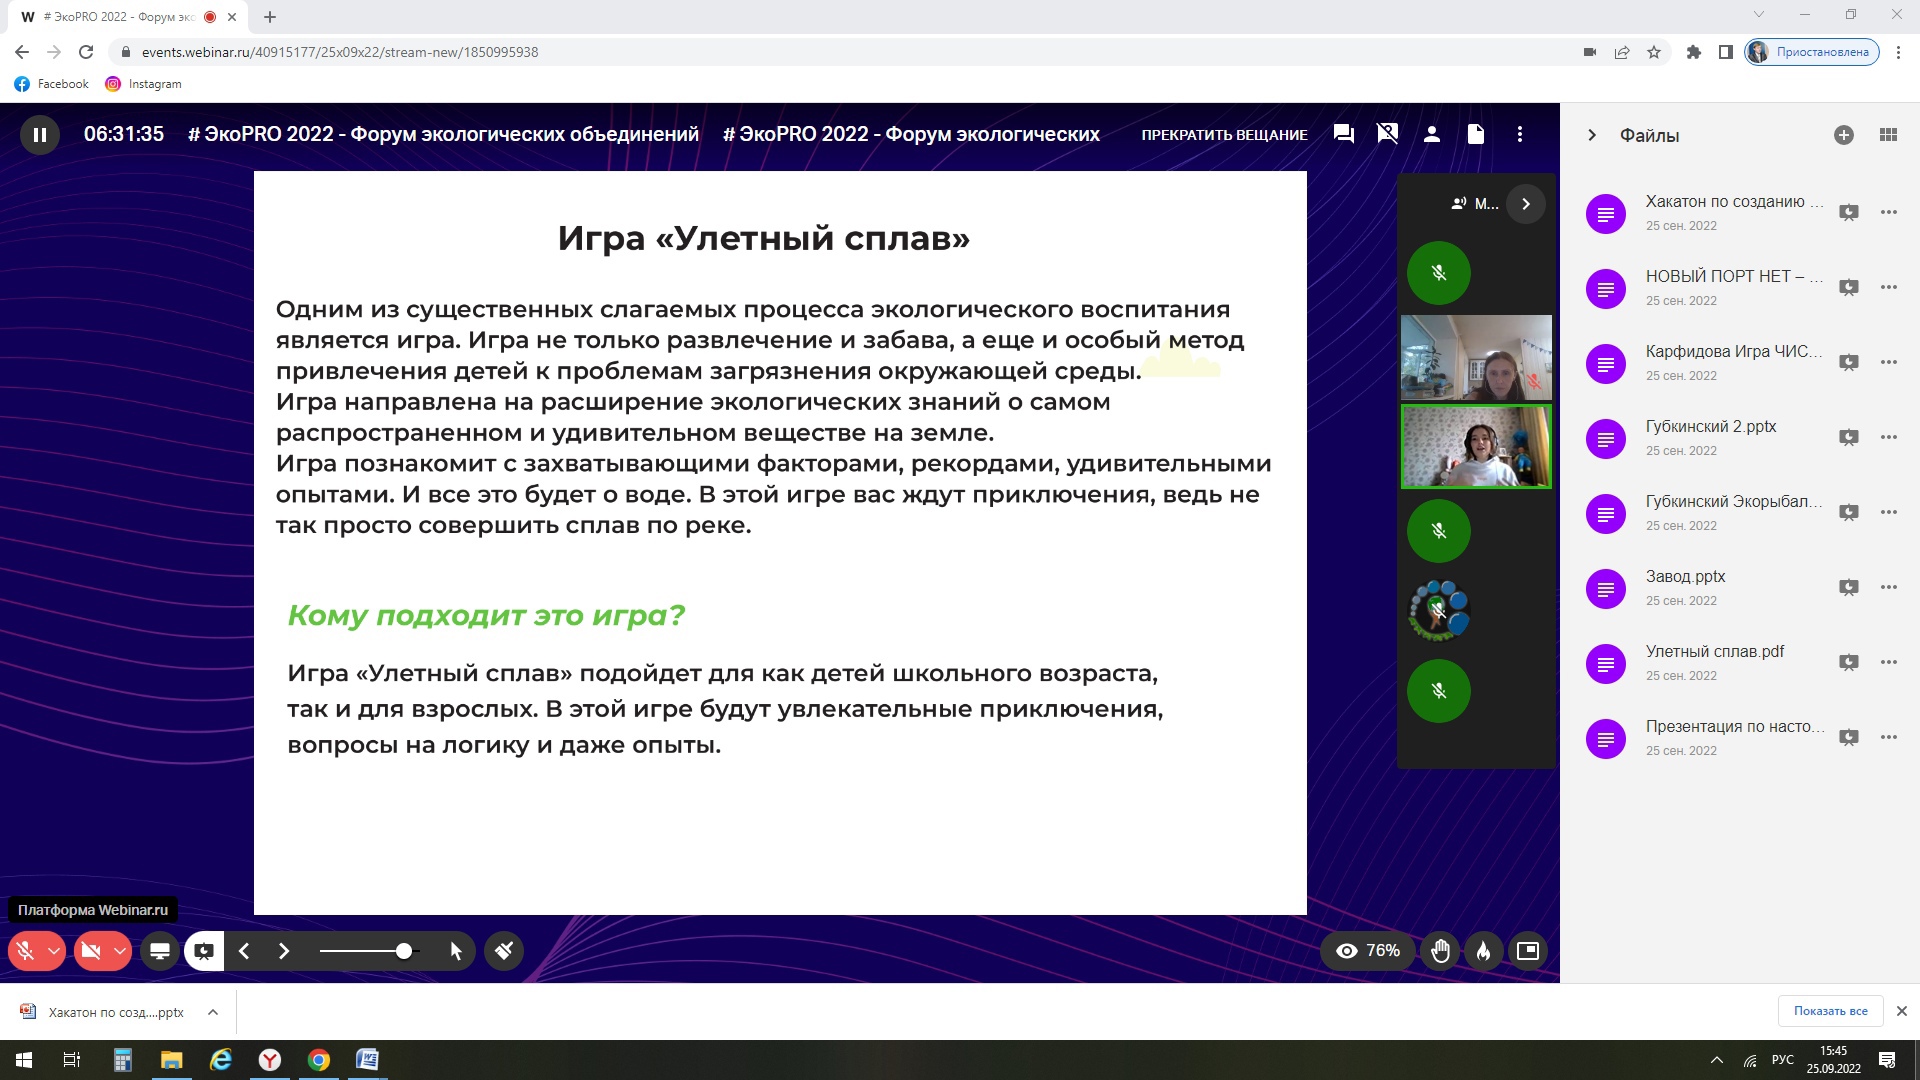The width and height of the screenshot is (1920, 1080).
Task: Open more options for Завод.pptx
Action: click(x=1888, y=587)
